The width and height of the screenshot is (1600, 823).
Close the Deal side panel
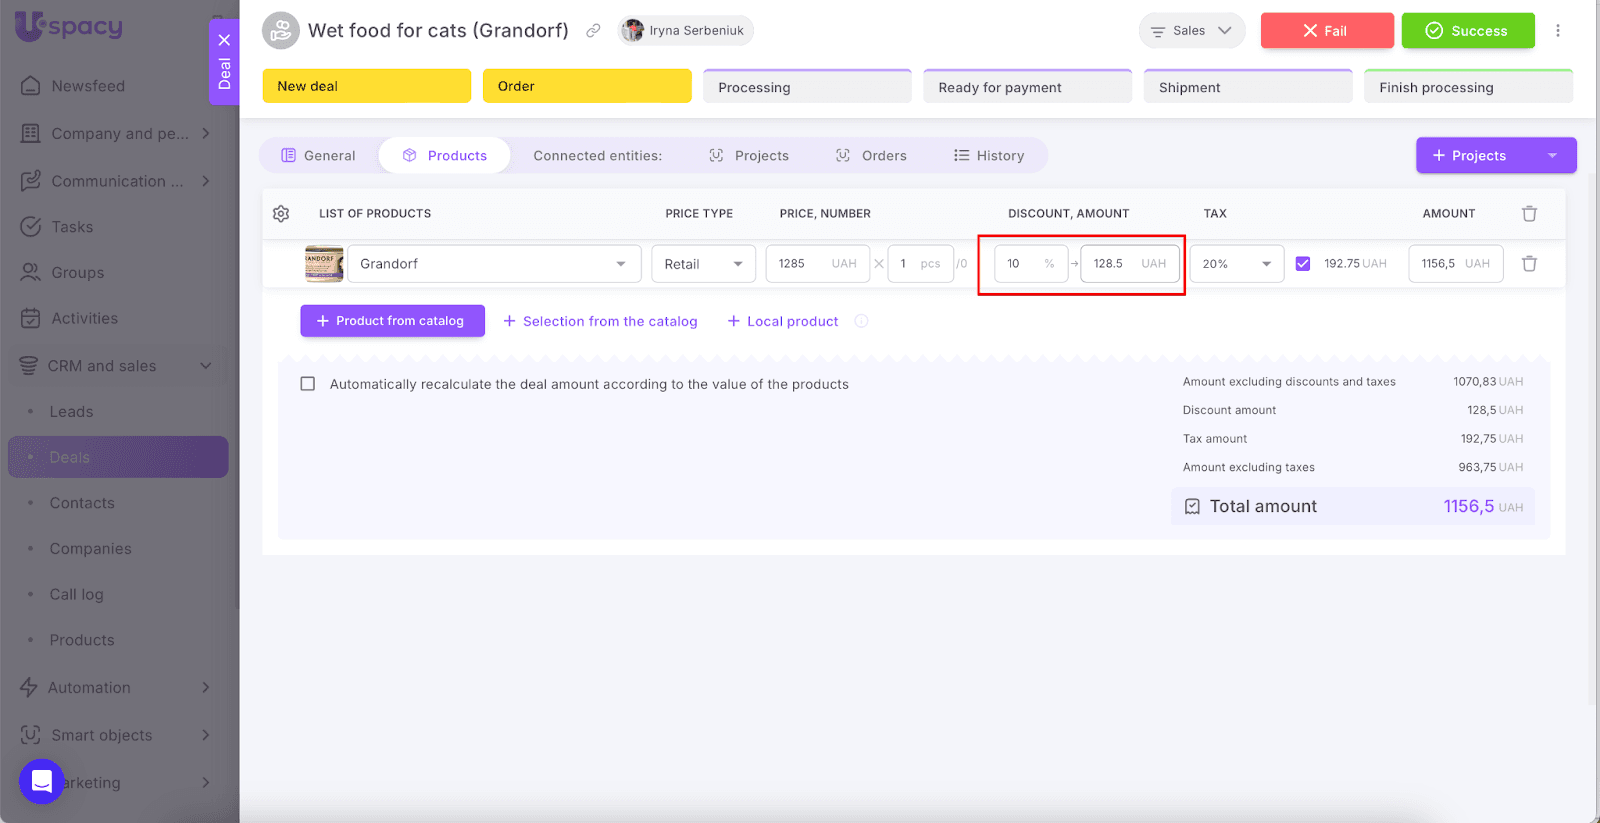[x=224, y=40]
